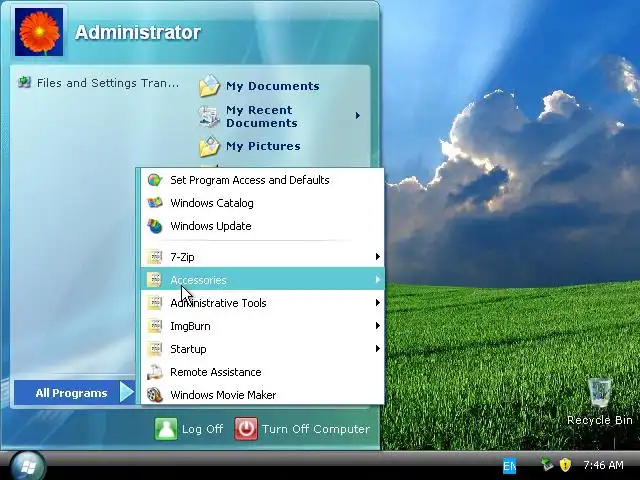
Task: Click the Set Program Access and Defaults icon
Action: coord(155,180)
